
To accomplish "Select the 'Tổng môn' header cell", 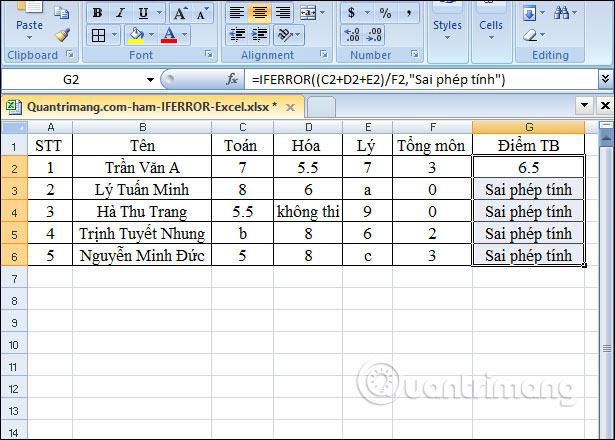I will [432, 145].
